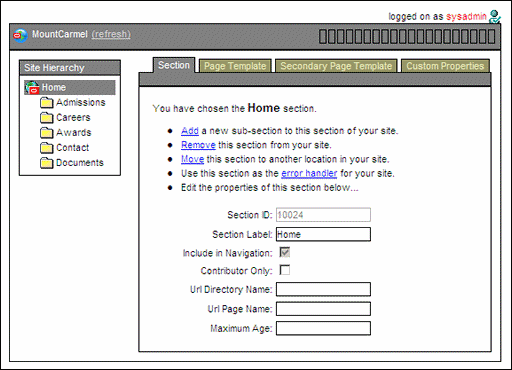Toggle the Include in Navigation checkbox
This screenshot has width=512, height=370.
click(x=285, y=253)
